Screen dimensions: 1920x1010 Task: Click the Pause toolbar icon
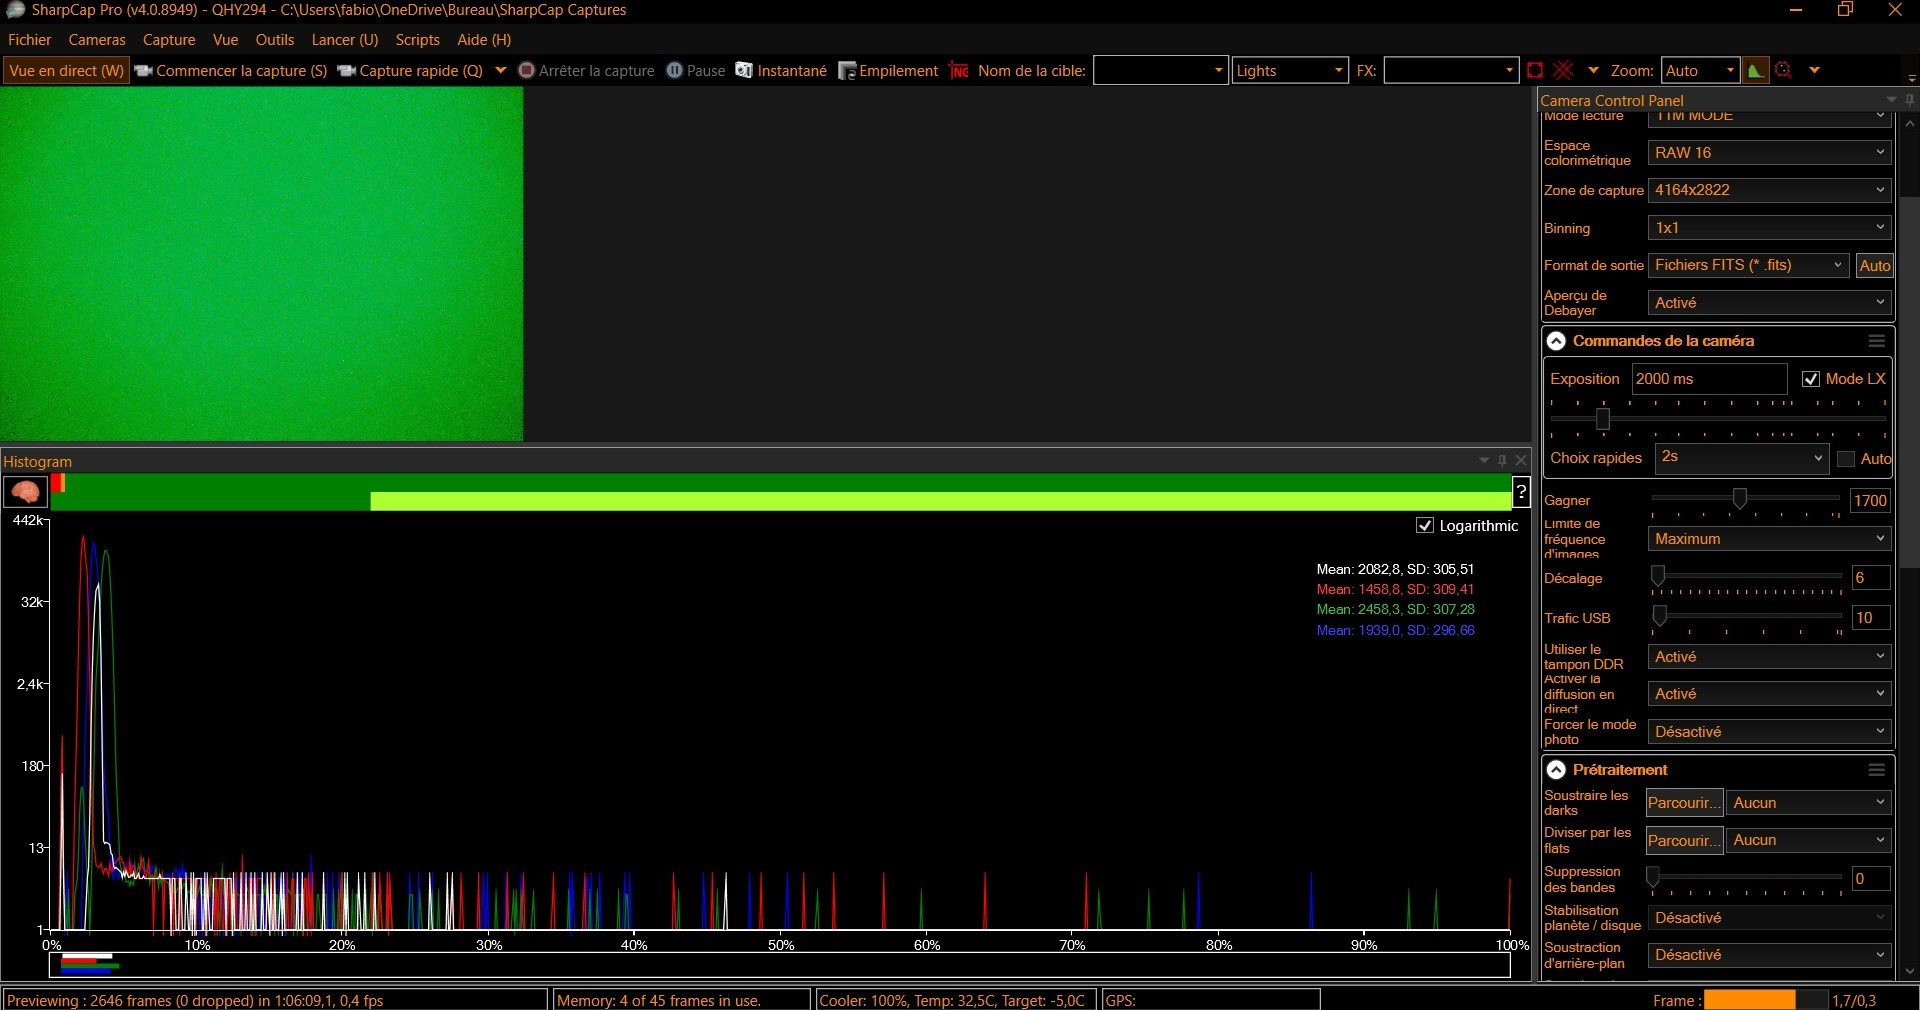(x=674, y=70)
